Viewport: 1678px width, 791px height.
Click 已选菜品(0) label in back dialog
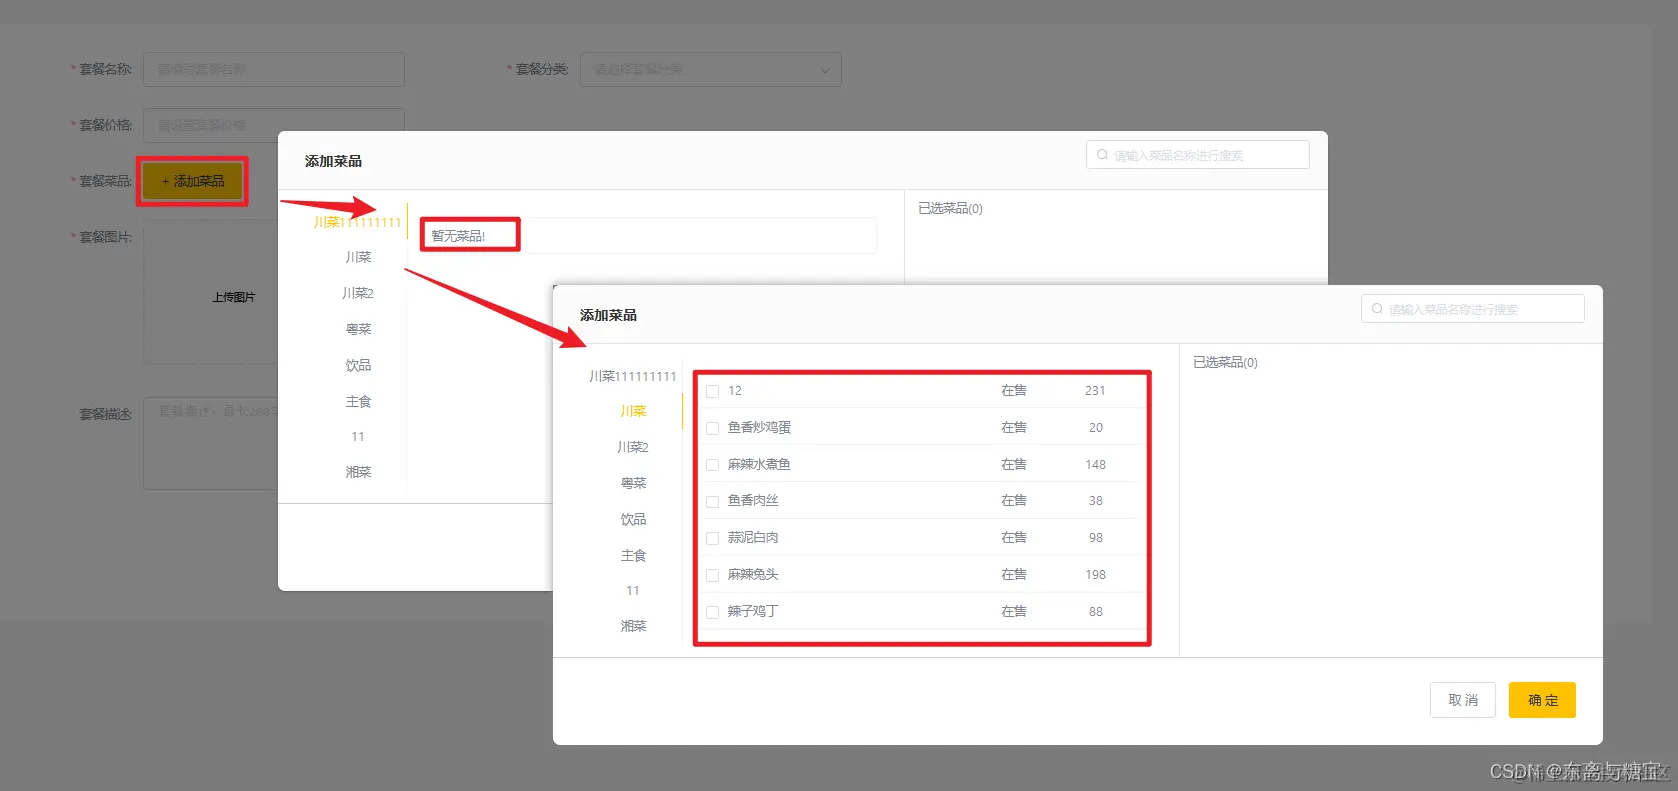click(950, 208)
